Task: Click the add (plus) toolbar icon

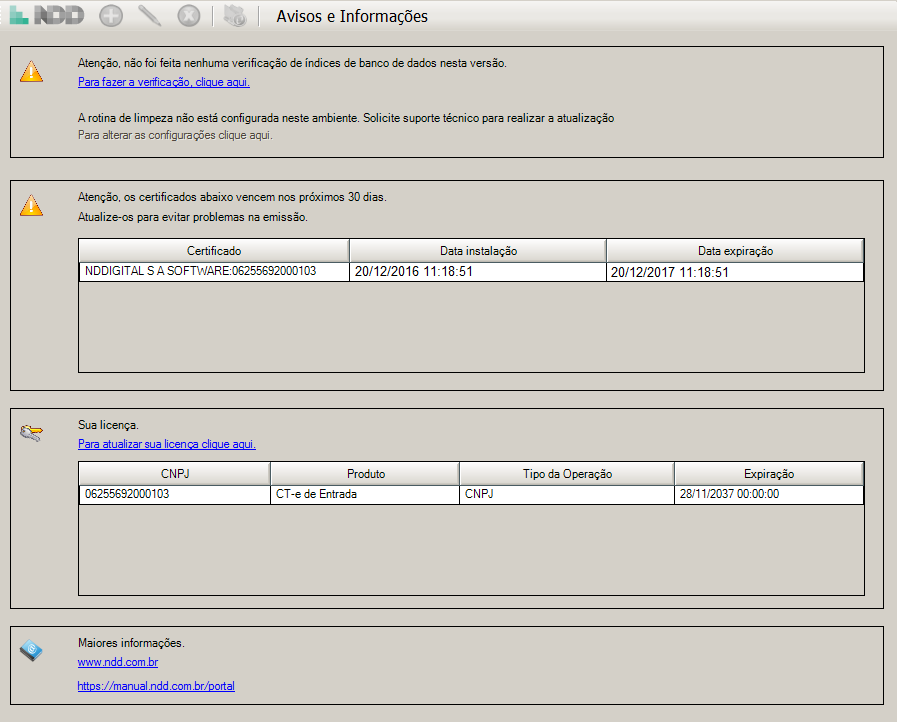Action: (112, 16)
